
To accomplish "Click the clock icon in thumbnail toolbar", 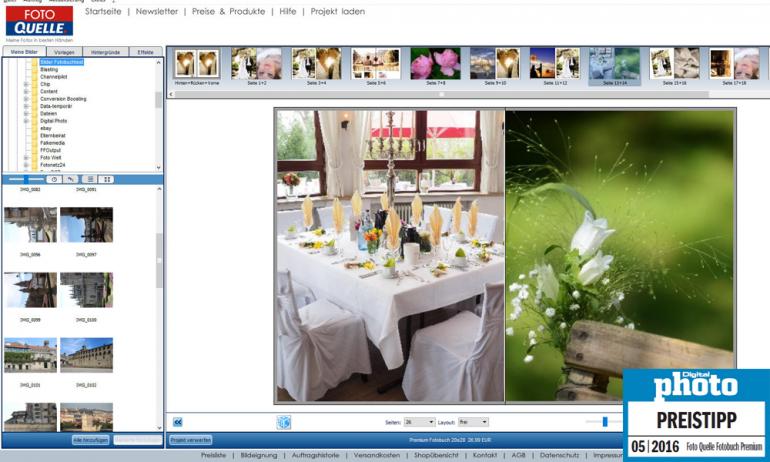I will coord(54,179).
